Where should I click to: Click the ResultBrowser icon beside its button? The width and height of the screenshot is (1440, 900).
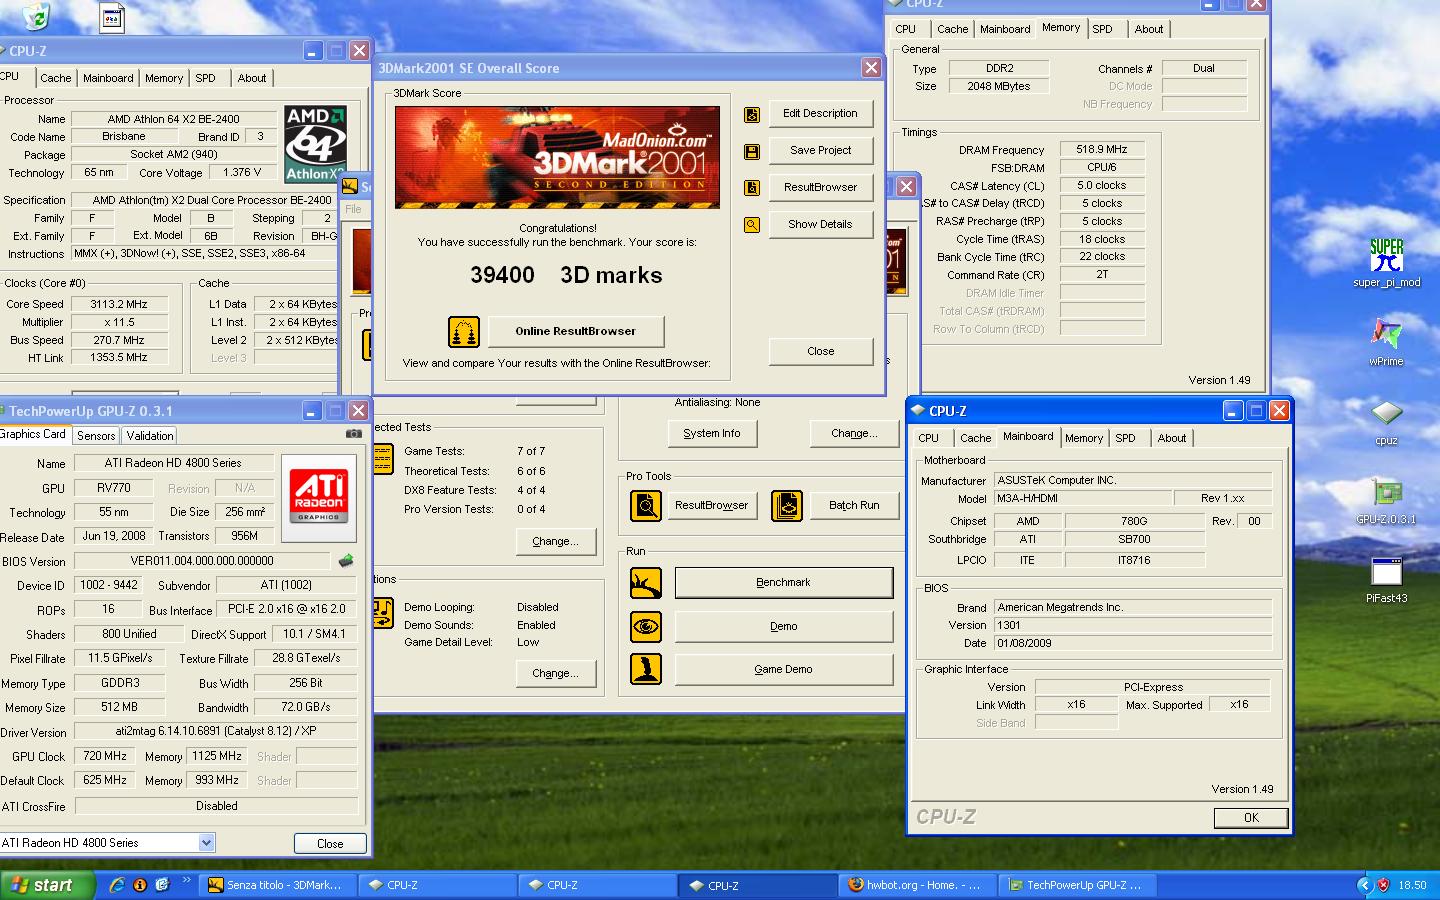click(x=752, y=188)
